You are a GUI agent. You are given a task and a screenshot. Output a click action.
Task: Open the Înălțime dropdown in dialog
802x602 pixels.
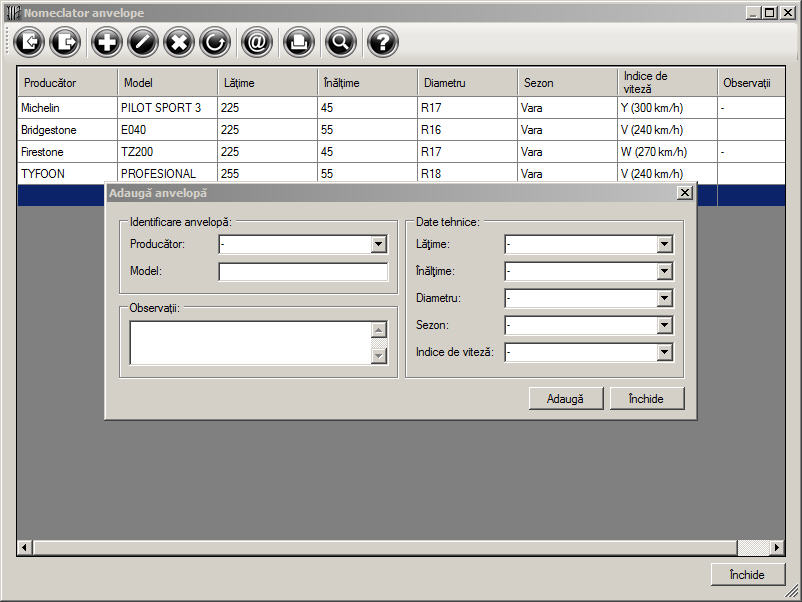click(x=664, y=271)
